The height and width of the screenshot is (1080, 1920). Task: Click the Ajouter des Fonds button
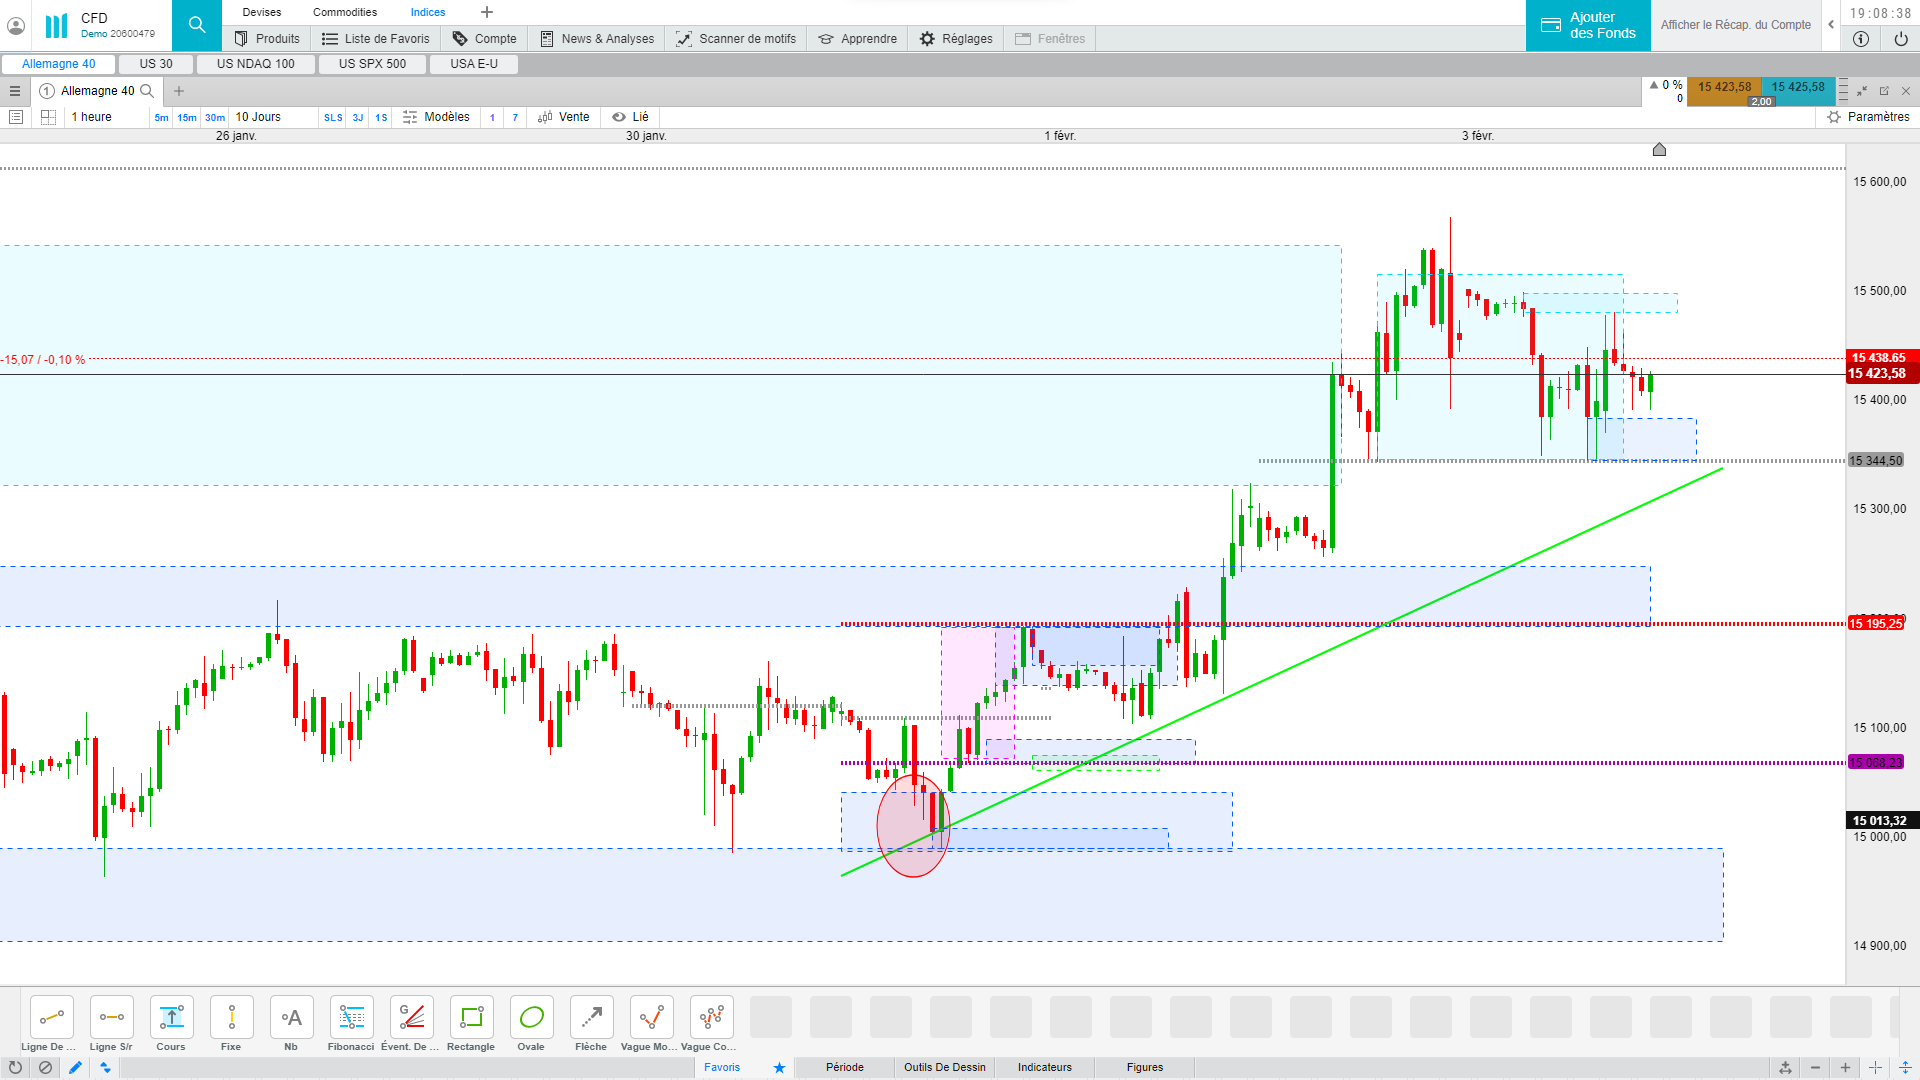click(x=1588, y=25)
